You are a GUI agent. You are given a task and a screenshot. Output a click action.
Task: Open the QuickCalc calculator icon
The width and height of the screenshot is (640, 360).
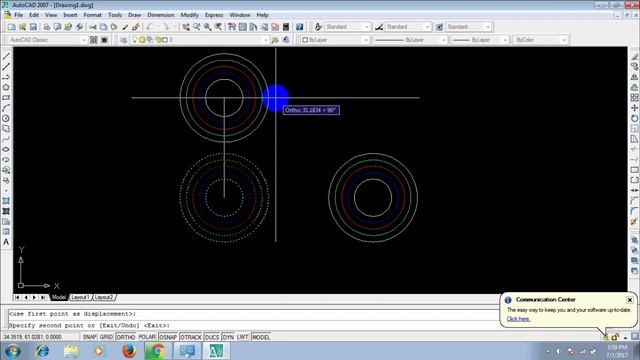[x=286, y=27]
